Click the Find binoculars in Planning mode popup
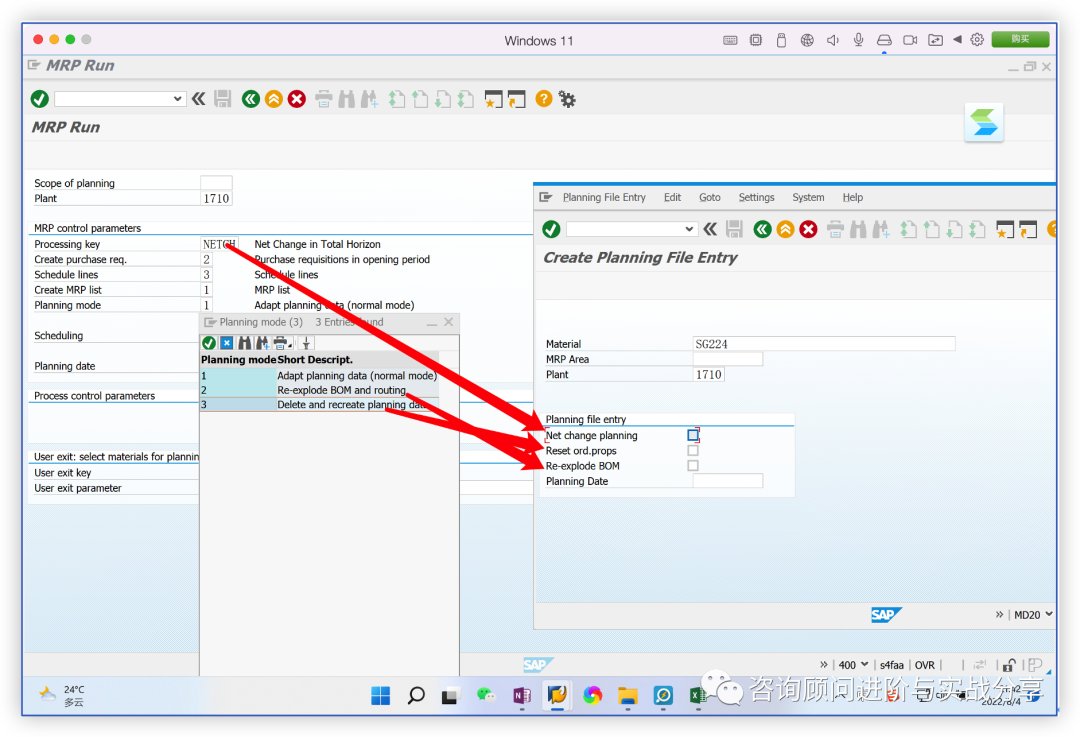This screenshot has height=737, width=1080. point(245,342)
